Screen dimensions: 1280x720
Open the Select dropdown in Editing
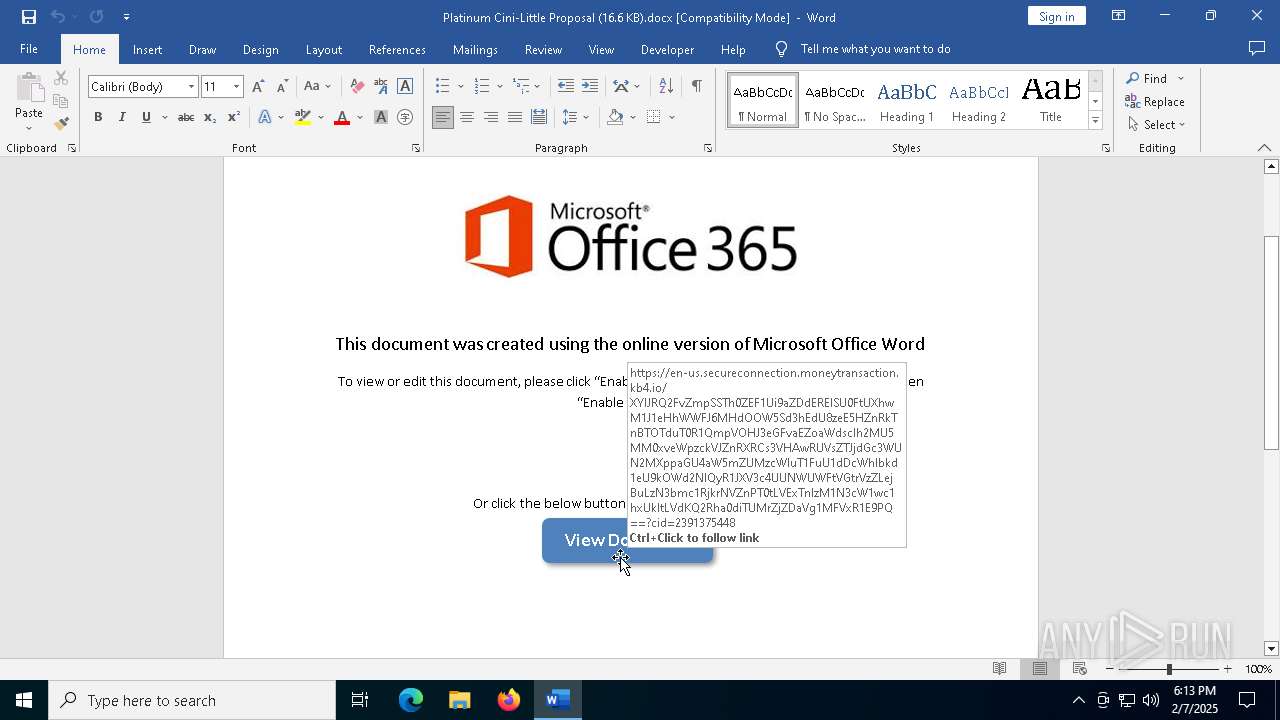point(1156,125)
